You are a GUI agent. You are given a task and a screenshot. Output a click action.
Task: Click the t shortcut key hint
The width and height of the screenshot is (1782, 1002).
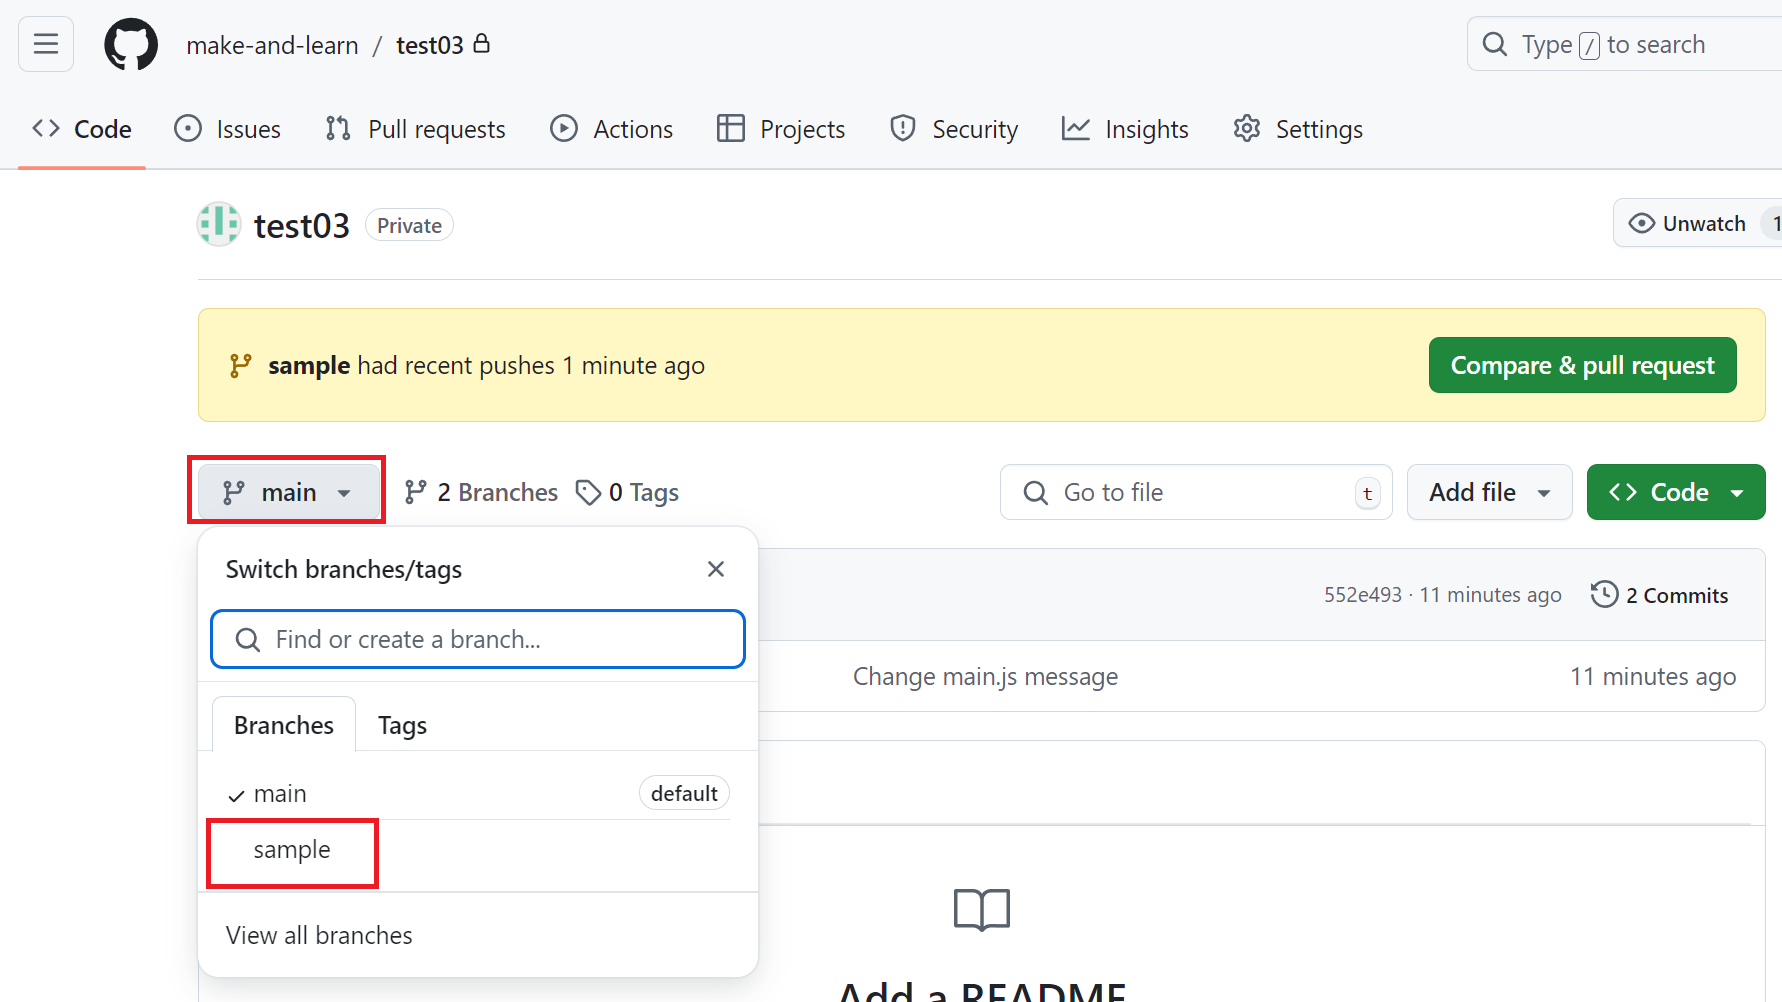pyautogui.click(x=1368, y=493)
